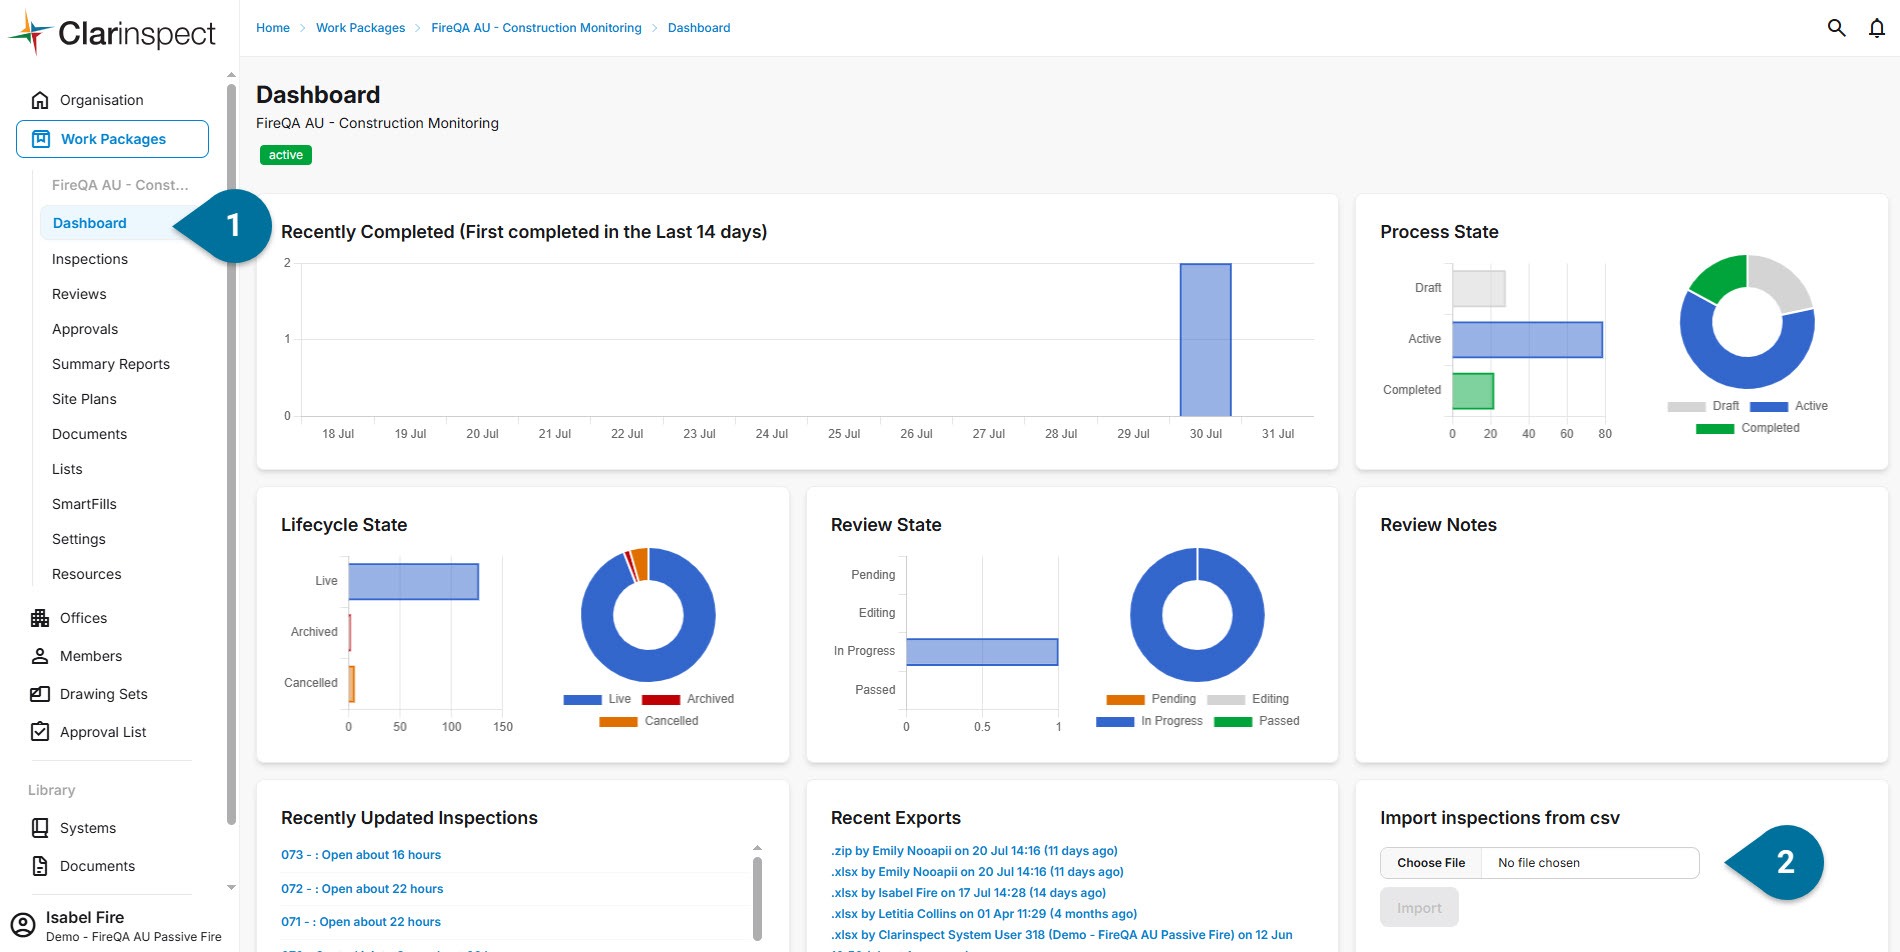Toggle the Archived legend in Lifecycle State
Screen dimensions: 1900x952
coord(687,699)
